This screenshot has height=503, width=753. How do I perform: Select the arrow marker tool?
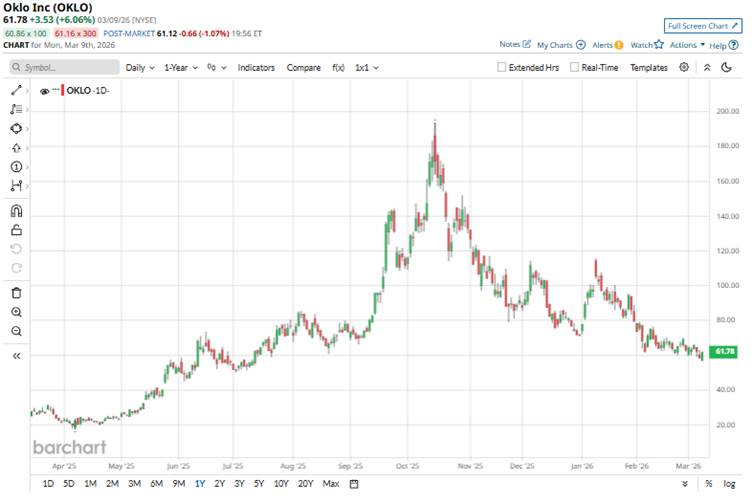click(x=16, y=148)
